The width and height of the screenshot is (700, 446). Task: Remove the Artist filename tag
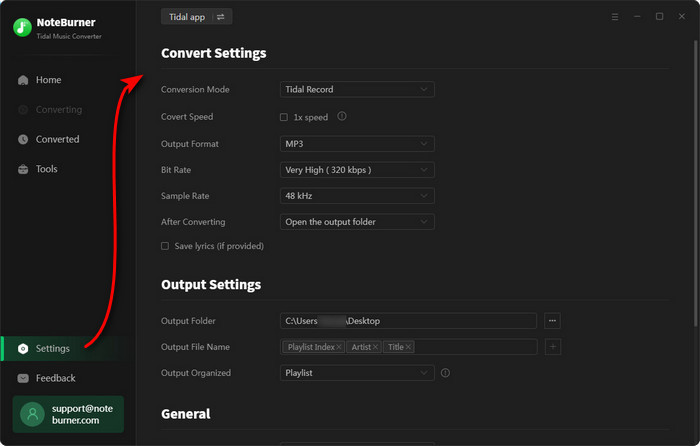point(375,347)
